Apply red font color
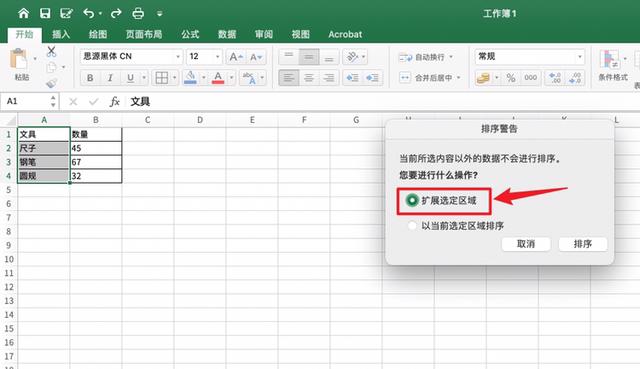Screen dimensions: 640x369 (218, 77)
